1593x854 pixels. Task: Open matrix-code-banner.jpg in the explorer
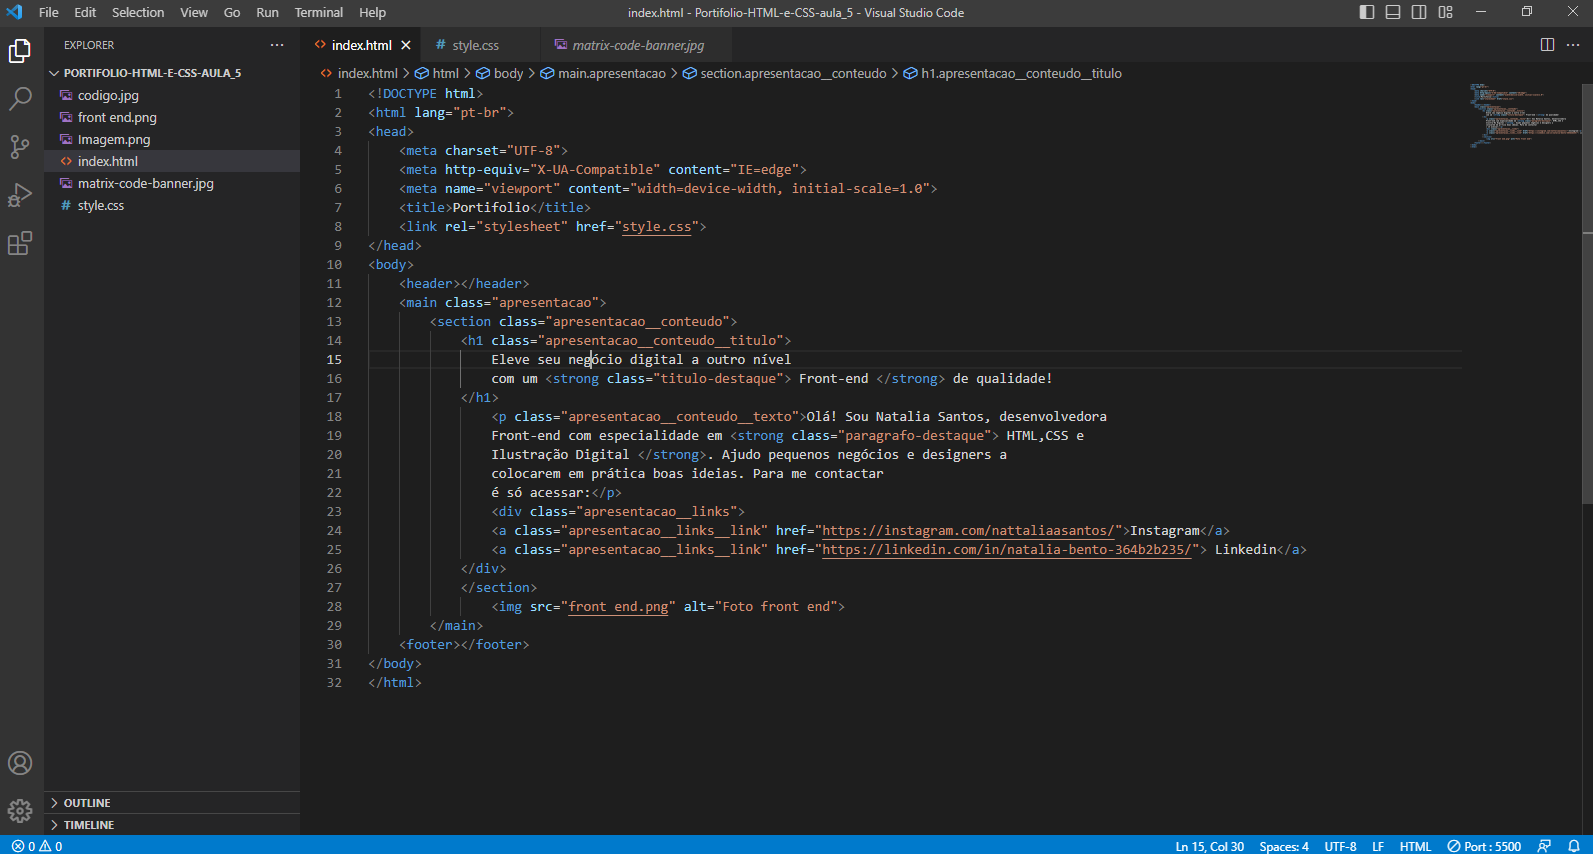172,183
